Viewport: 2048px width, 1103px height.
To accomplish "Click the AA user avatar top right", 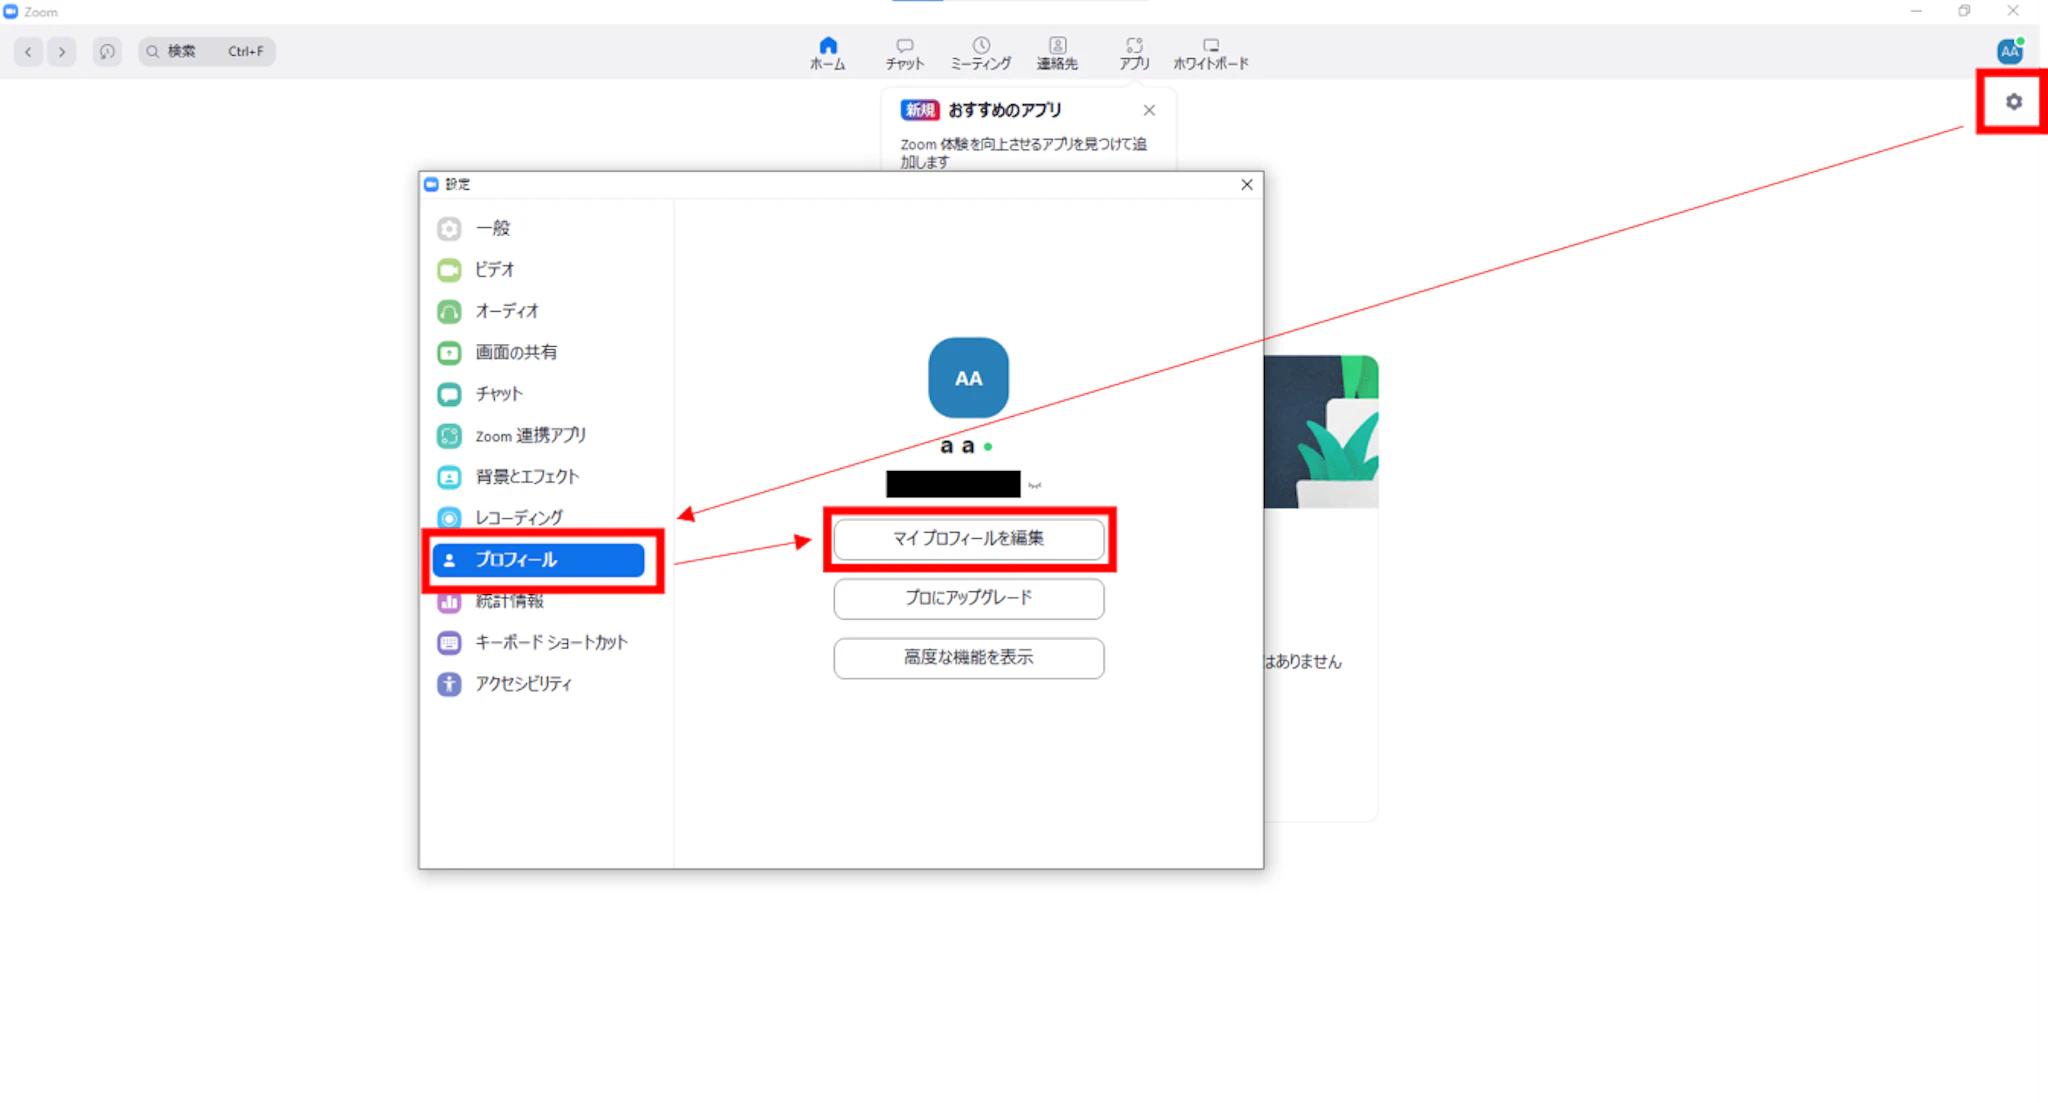I will (x=2009, y=51).
